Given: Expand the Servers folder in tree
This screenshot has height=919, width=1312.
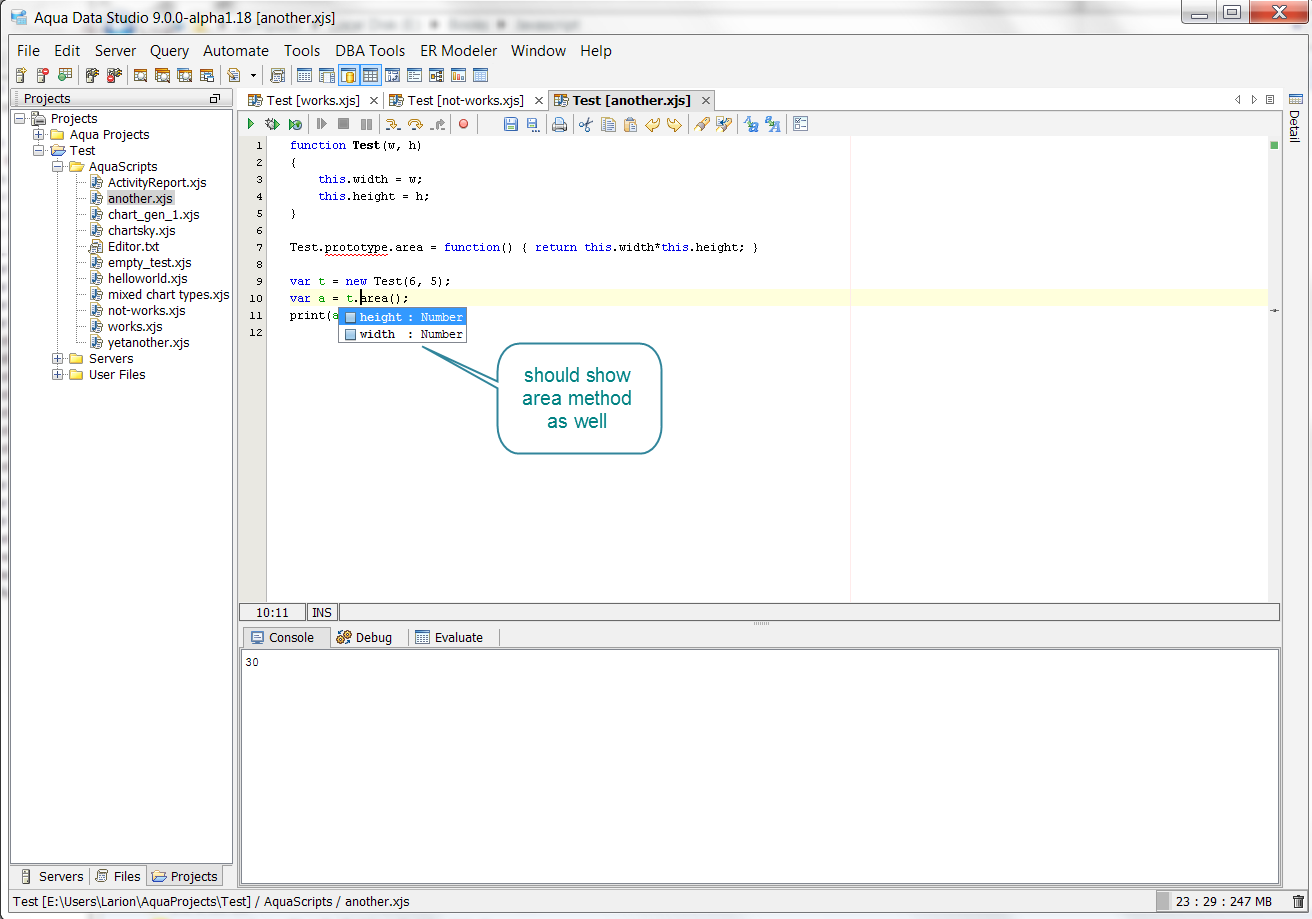Looking at the screenshot, I should pyautogui.click(x=58, y=359).
